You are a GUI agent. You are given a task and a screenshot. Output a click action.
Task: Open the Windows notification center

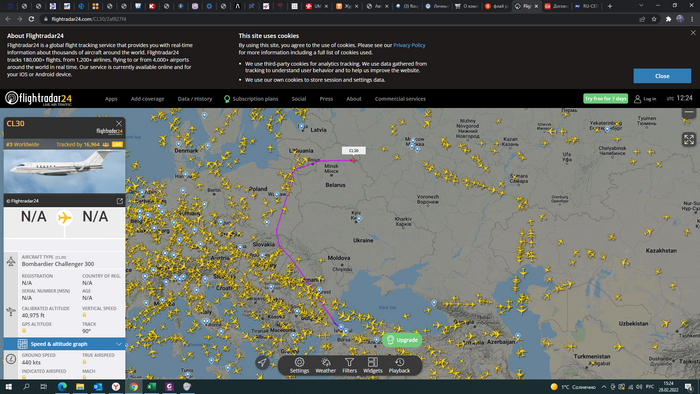(x=689, y=387)
